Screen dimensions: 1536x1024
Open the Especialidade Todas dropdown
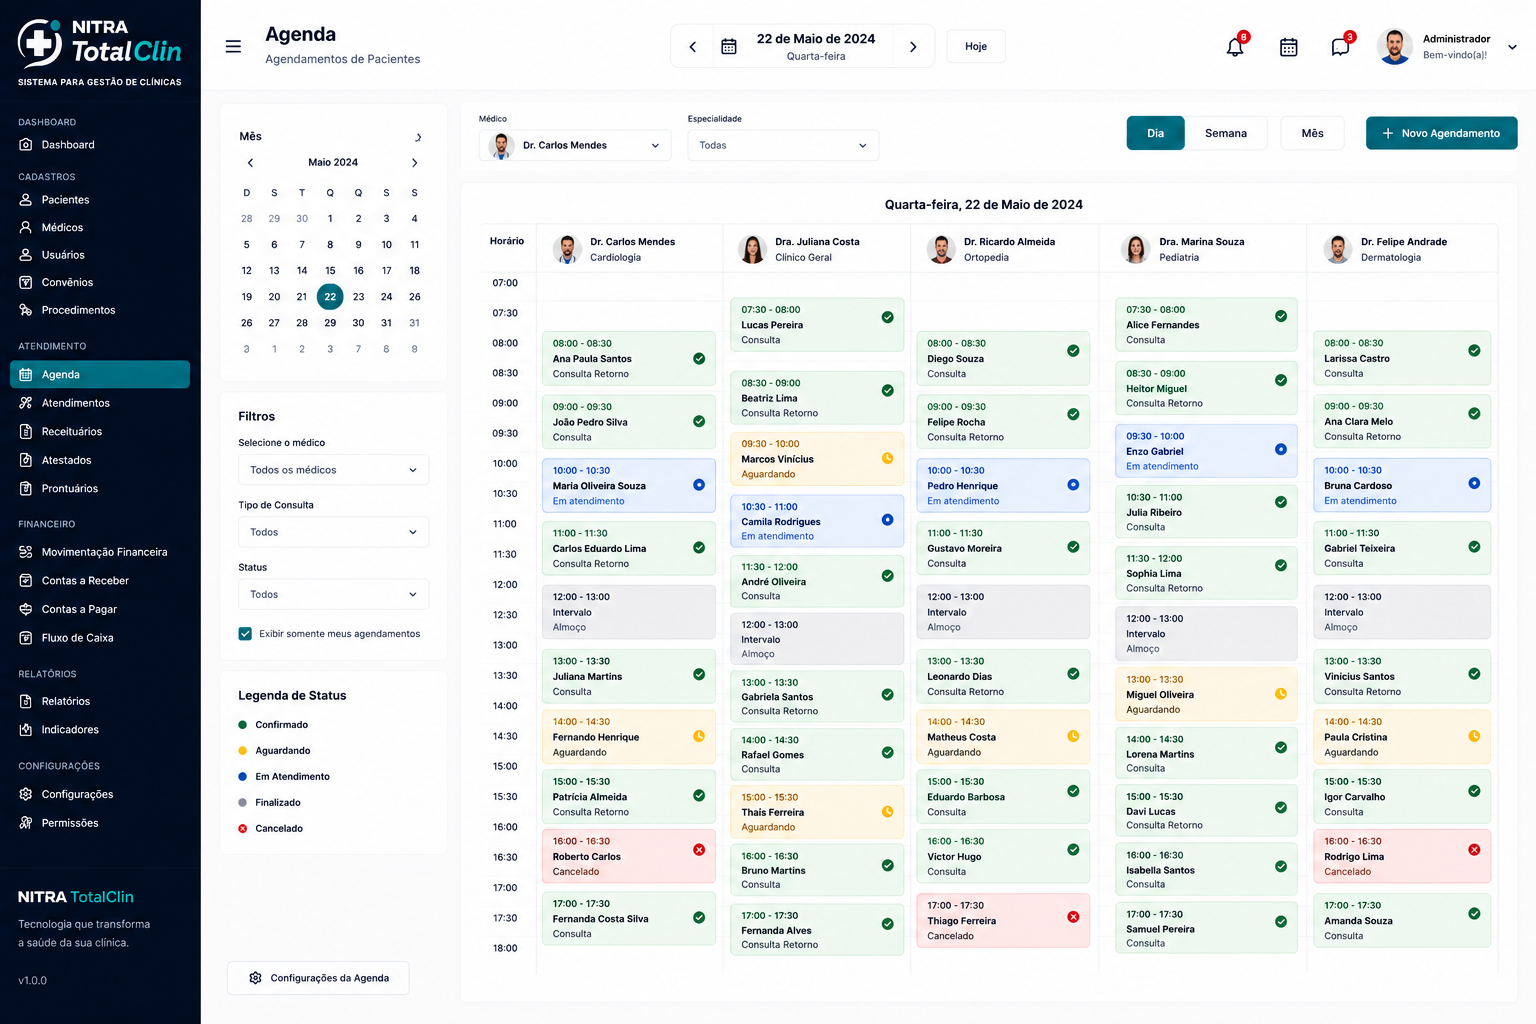(x=783, y=145)
